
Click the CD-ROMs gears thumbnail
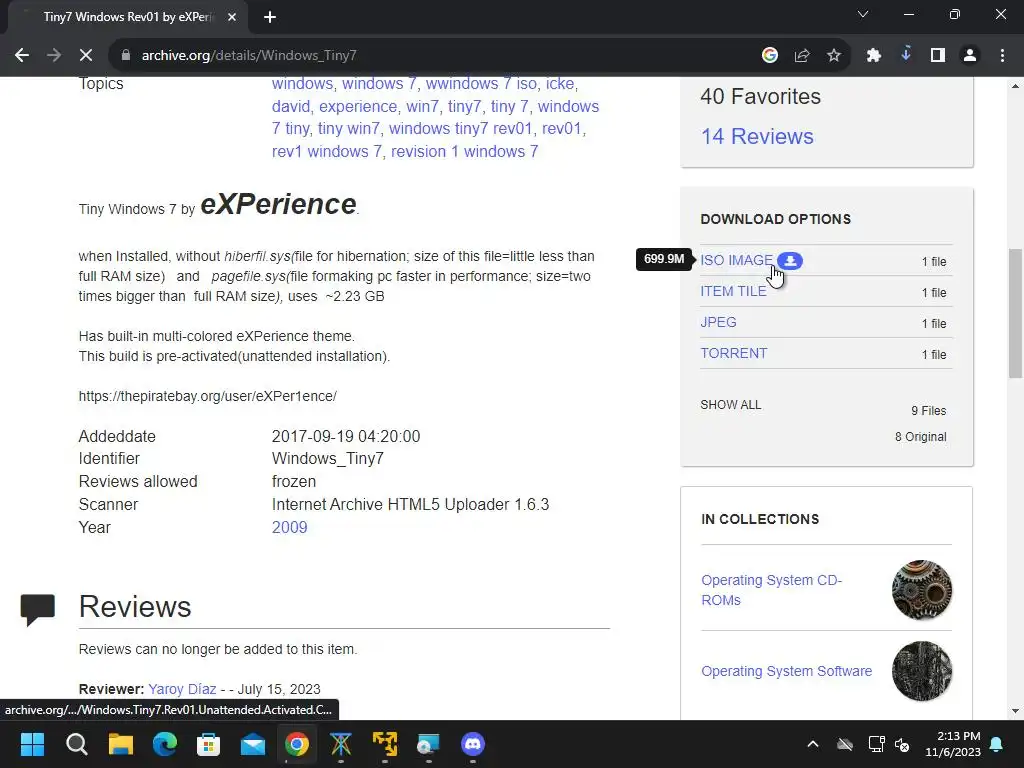click(921, 590)
